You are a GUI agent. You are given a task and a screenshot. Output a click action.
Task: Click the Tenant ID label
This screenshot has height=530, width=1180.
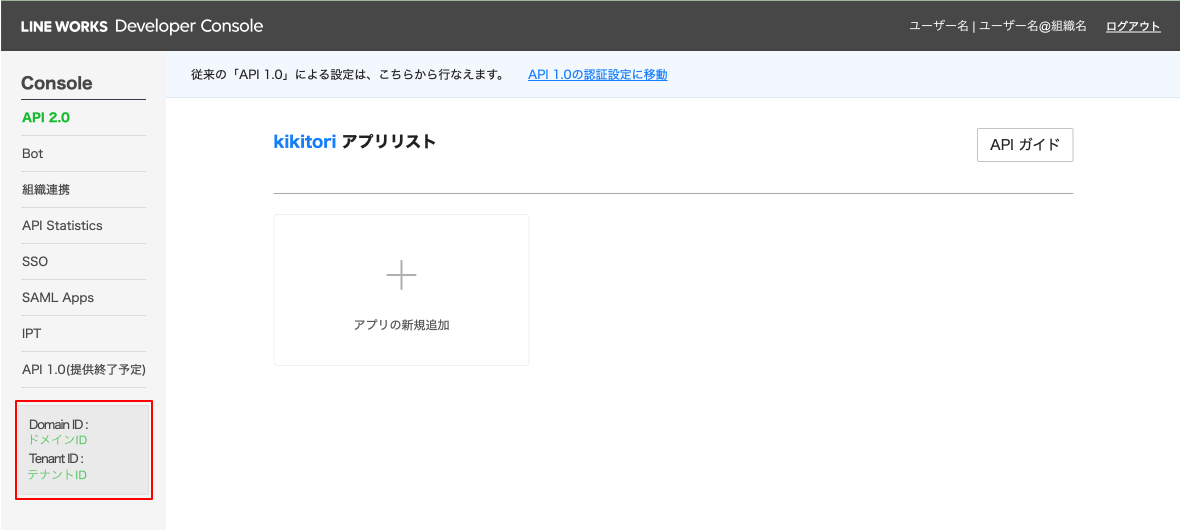click(x=56, y=458)
